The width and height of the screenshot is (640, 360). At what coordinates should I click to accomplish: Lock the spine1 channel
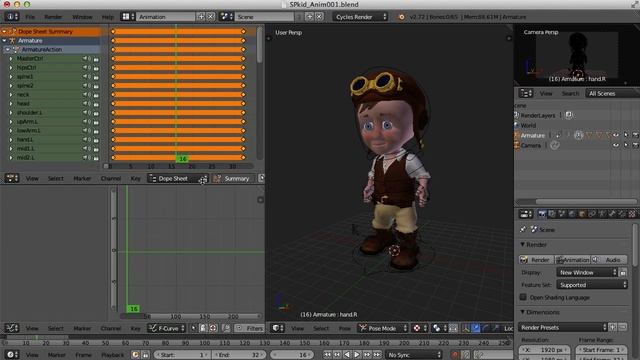click(96, 77)
